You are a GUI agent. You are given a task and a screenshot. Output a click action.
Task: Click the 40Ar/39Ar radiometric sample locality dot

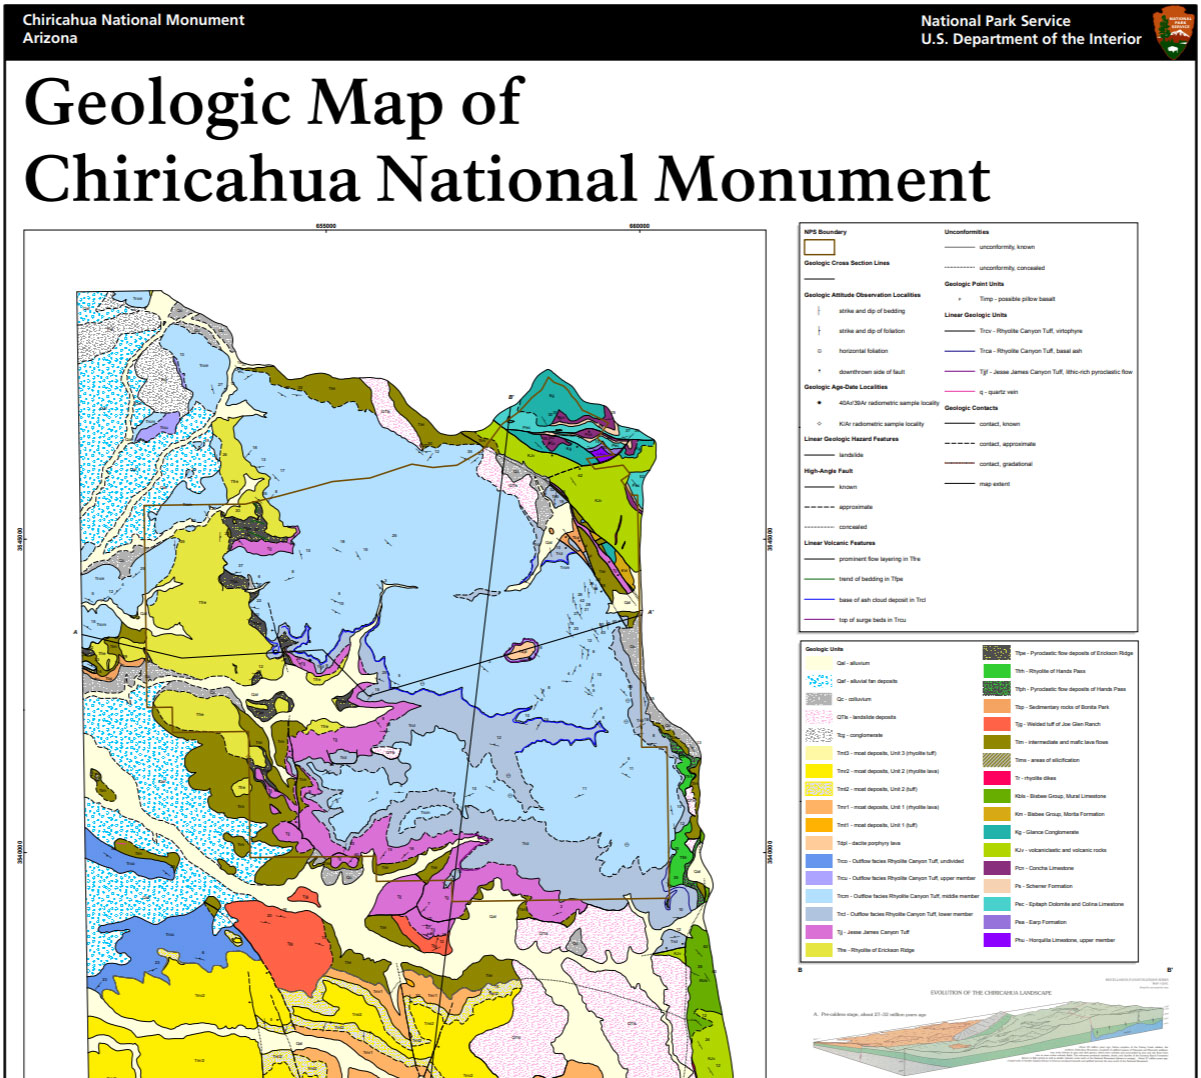click(x=819, y=403)
